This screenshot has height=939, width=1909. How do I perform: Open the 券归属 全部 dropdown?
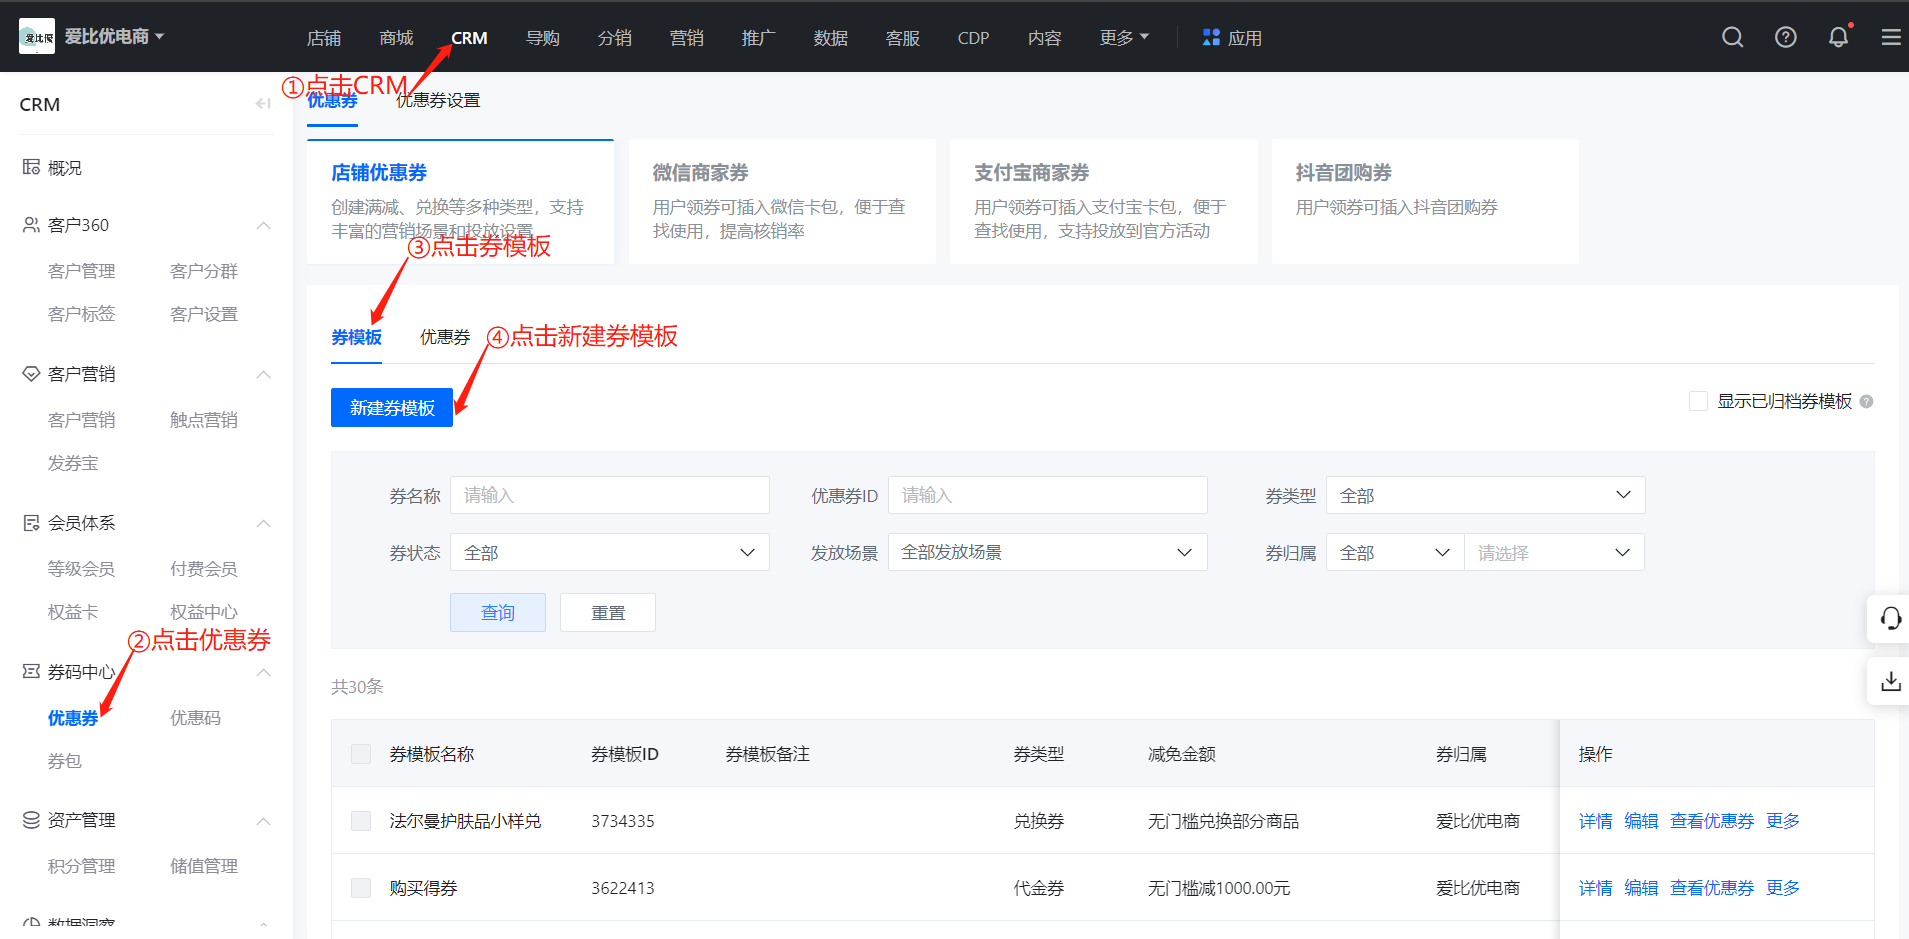click(1395, 552)
